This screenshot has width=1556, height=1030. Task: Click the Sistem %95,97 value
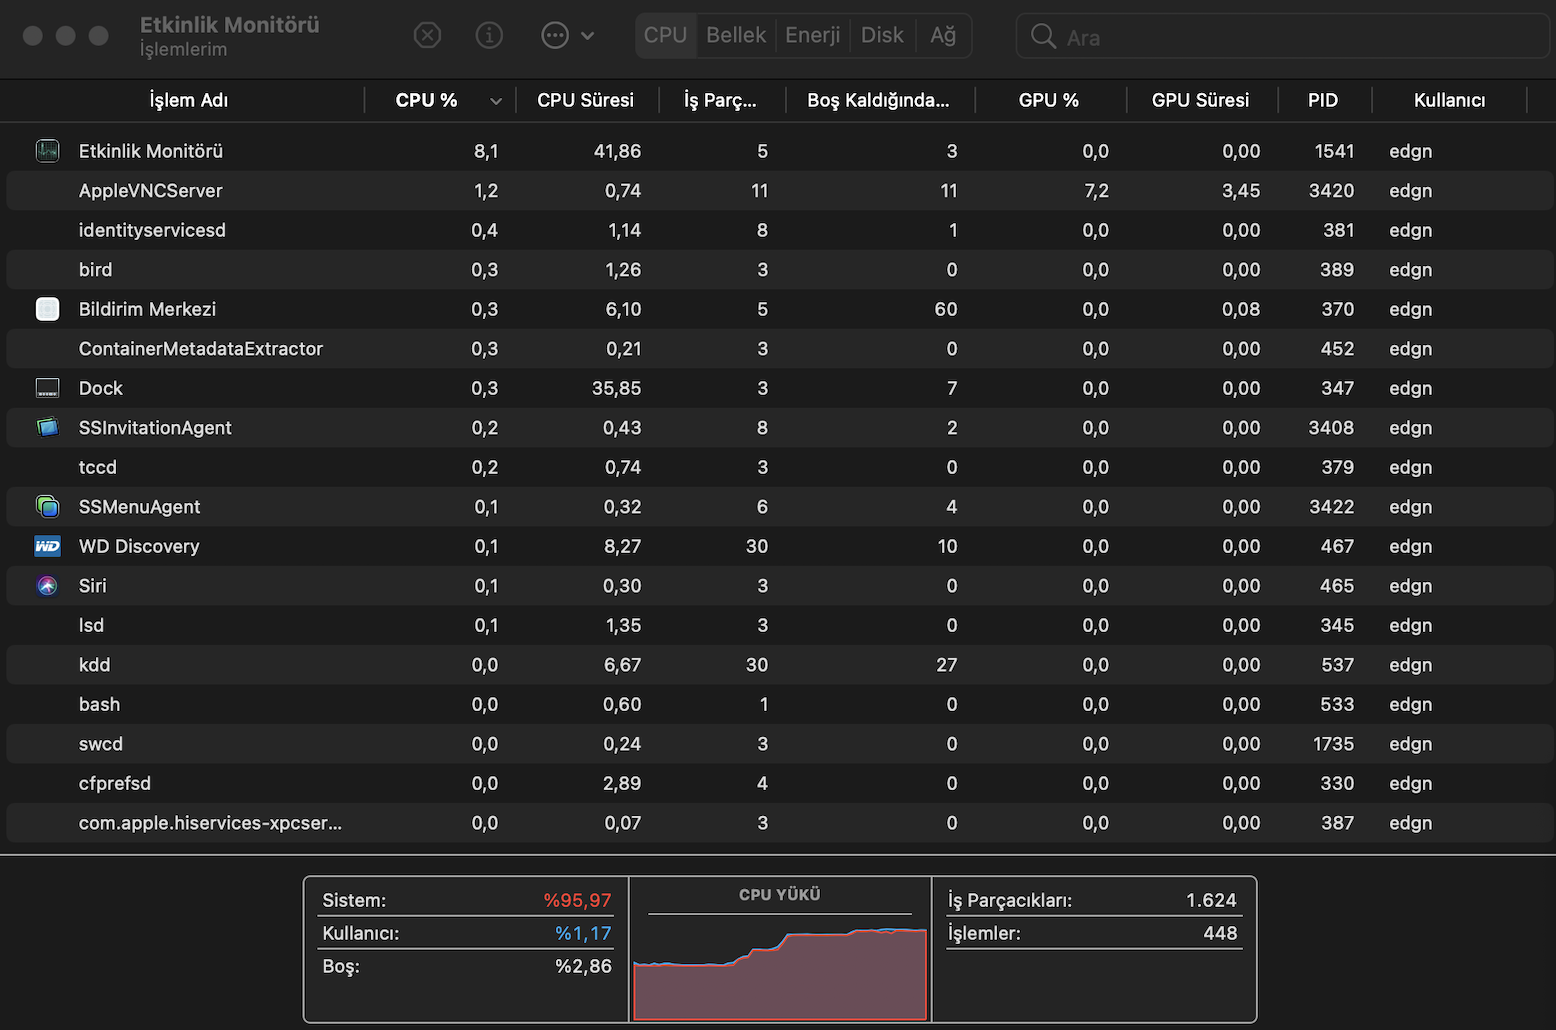coord(577,900)
